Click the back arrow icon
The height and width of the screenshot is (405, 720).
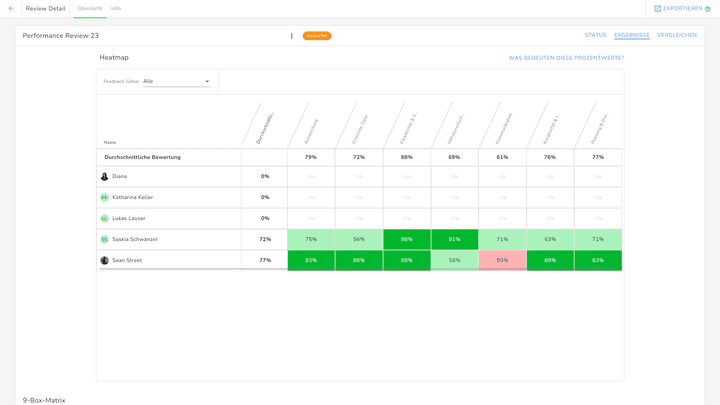pyautogui.click(x=11, y=8)
